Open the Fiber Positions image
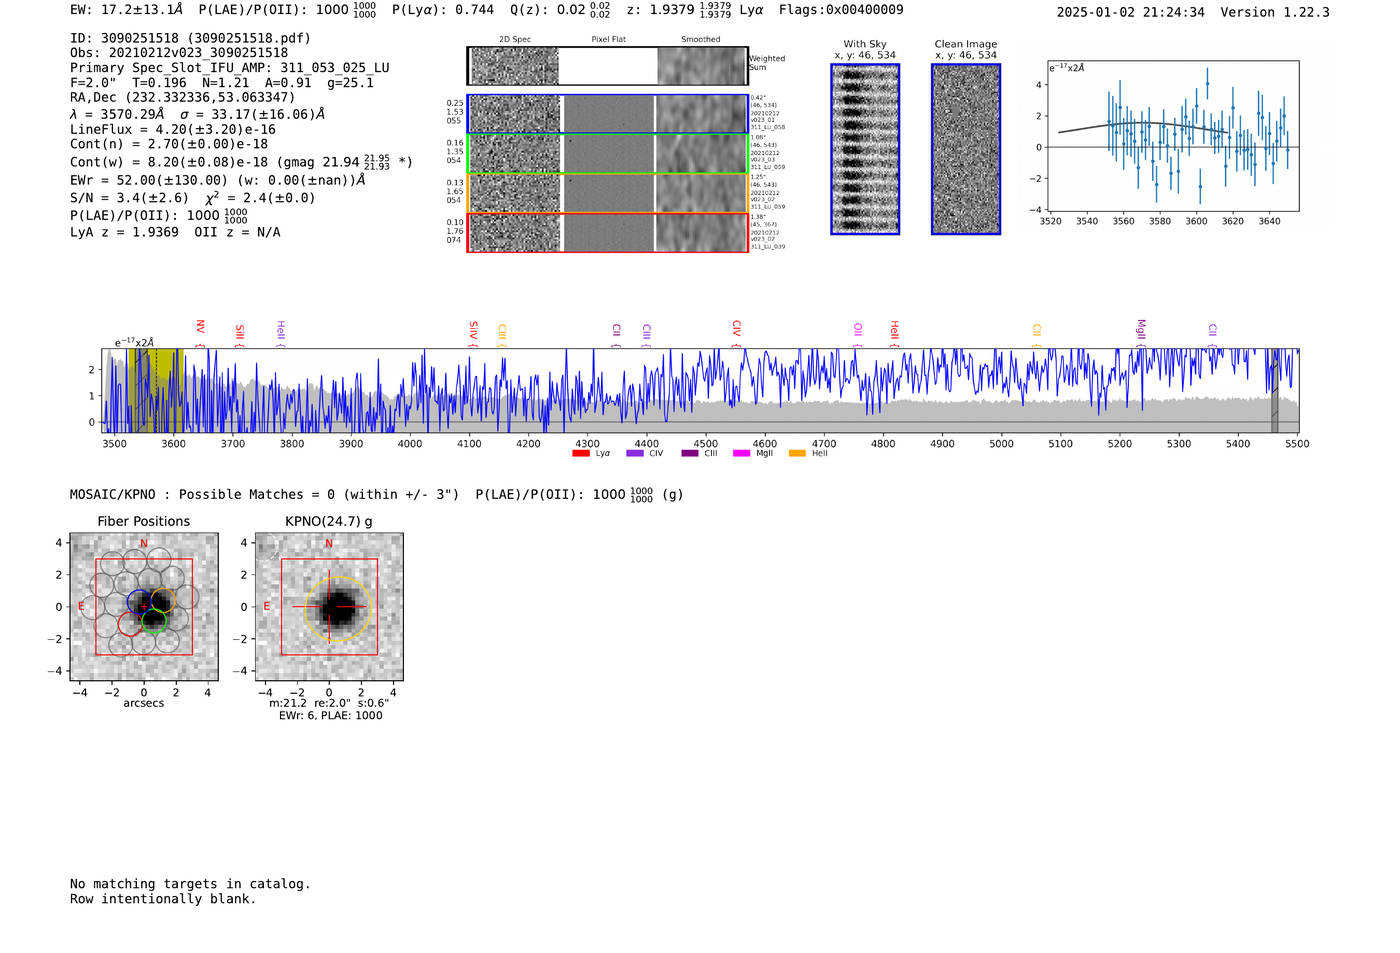This screenshot has height=953, width=1400. [x=144, y=607]
